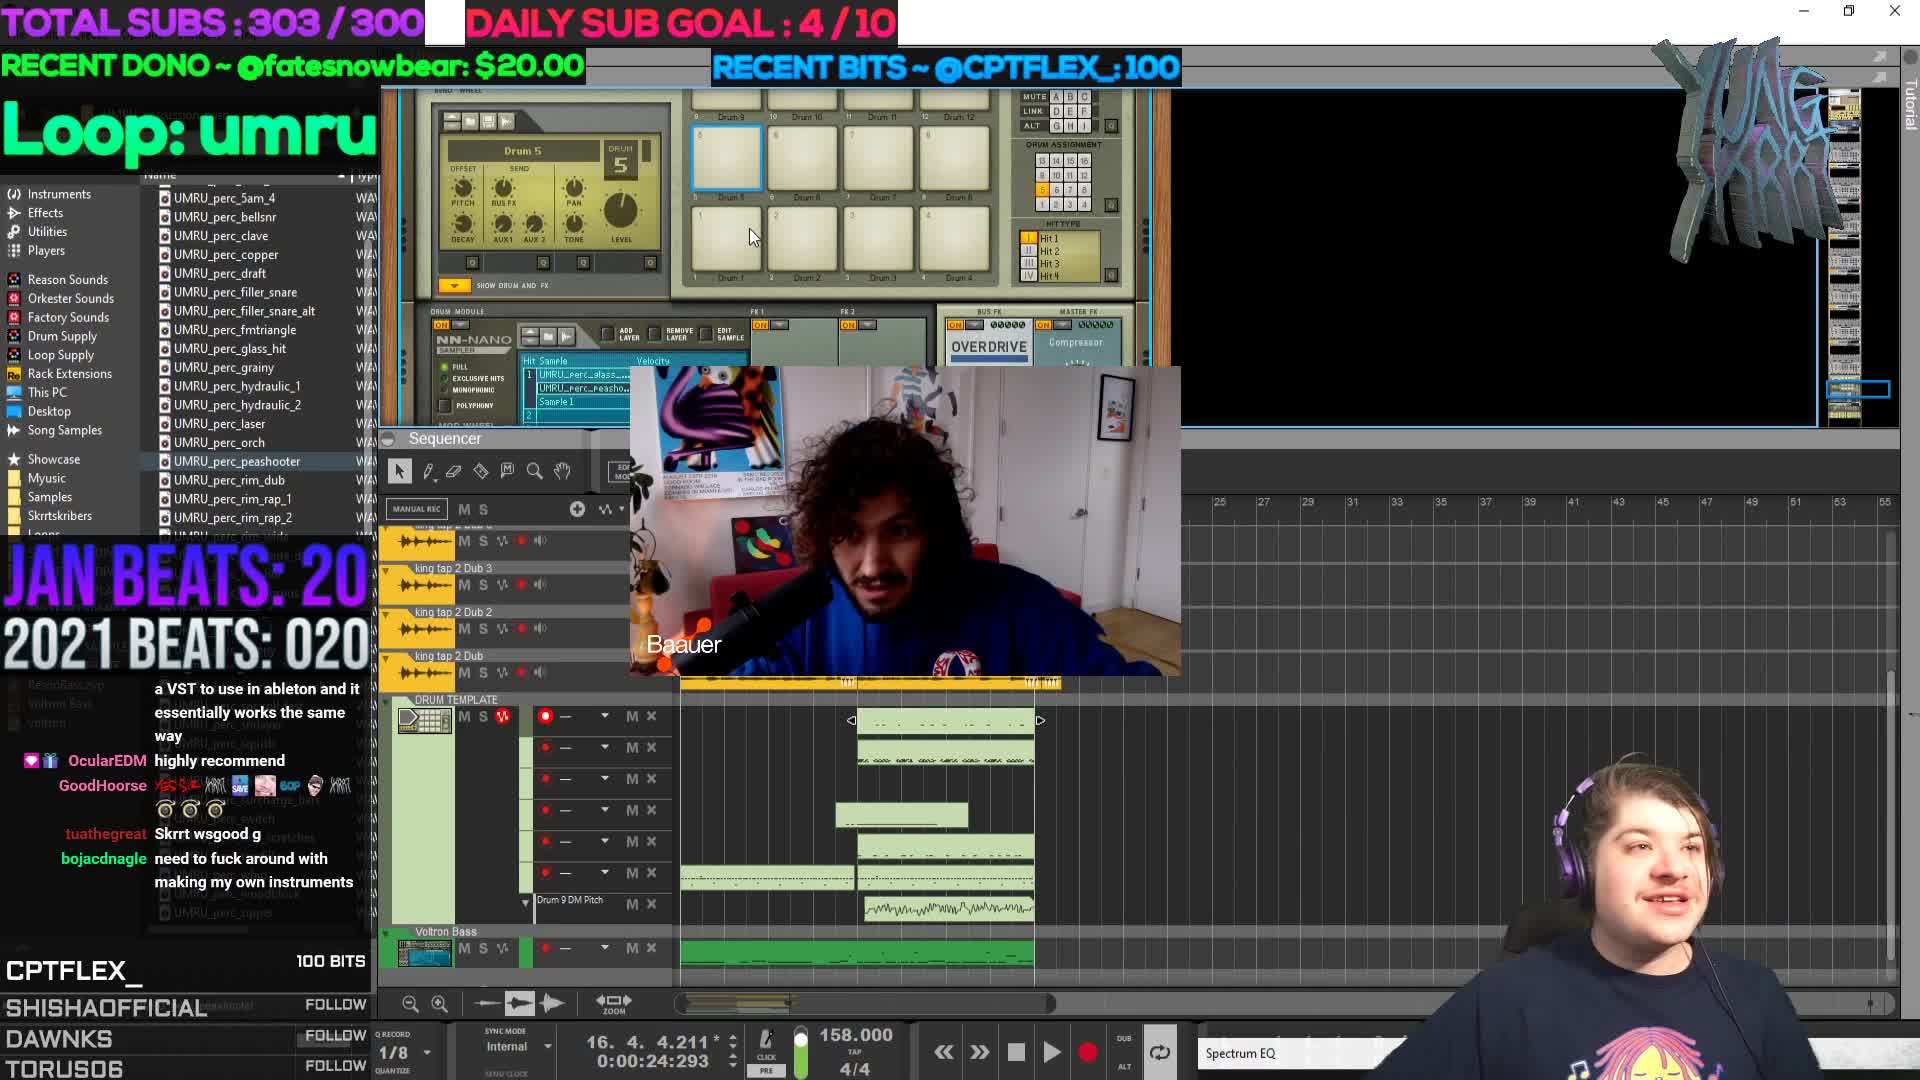This screenshot has height=1080, width=1920.
Task: Click the Add Layer button in NN-Nano
Action: (x=607, y=334)
